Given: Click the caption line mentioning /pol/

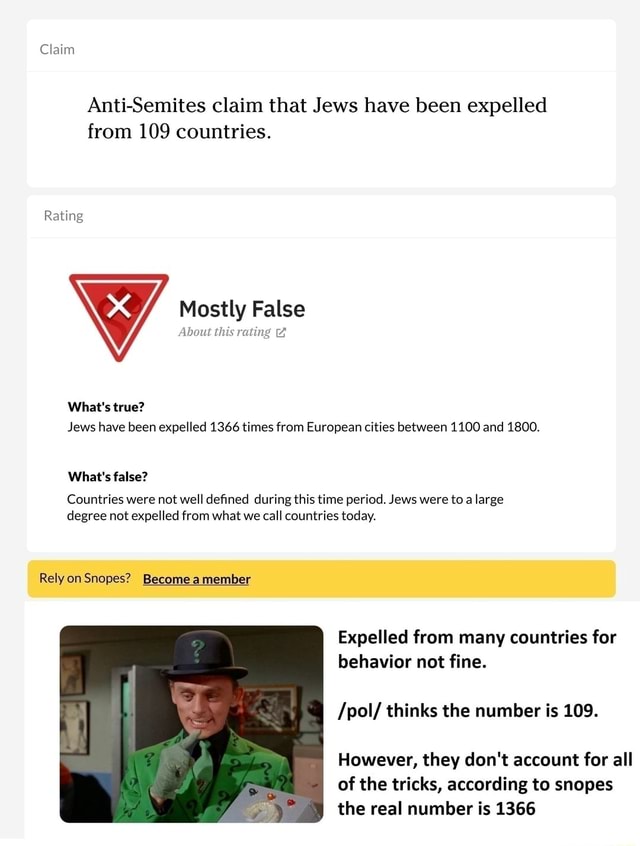Looking at the screenshot, I should [x=468, y=711].
